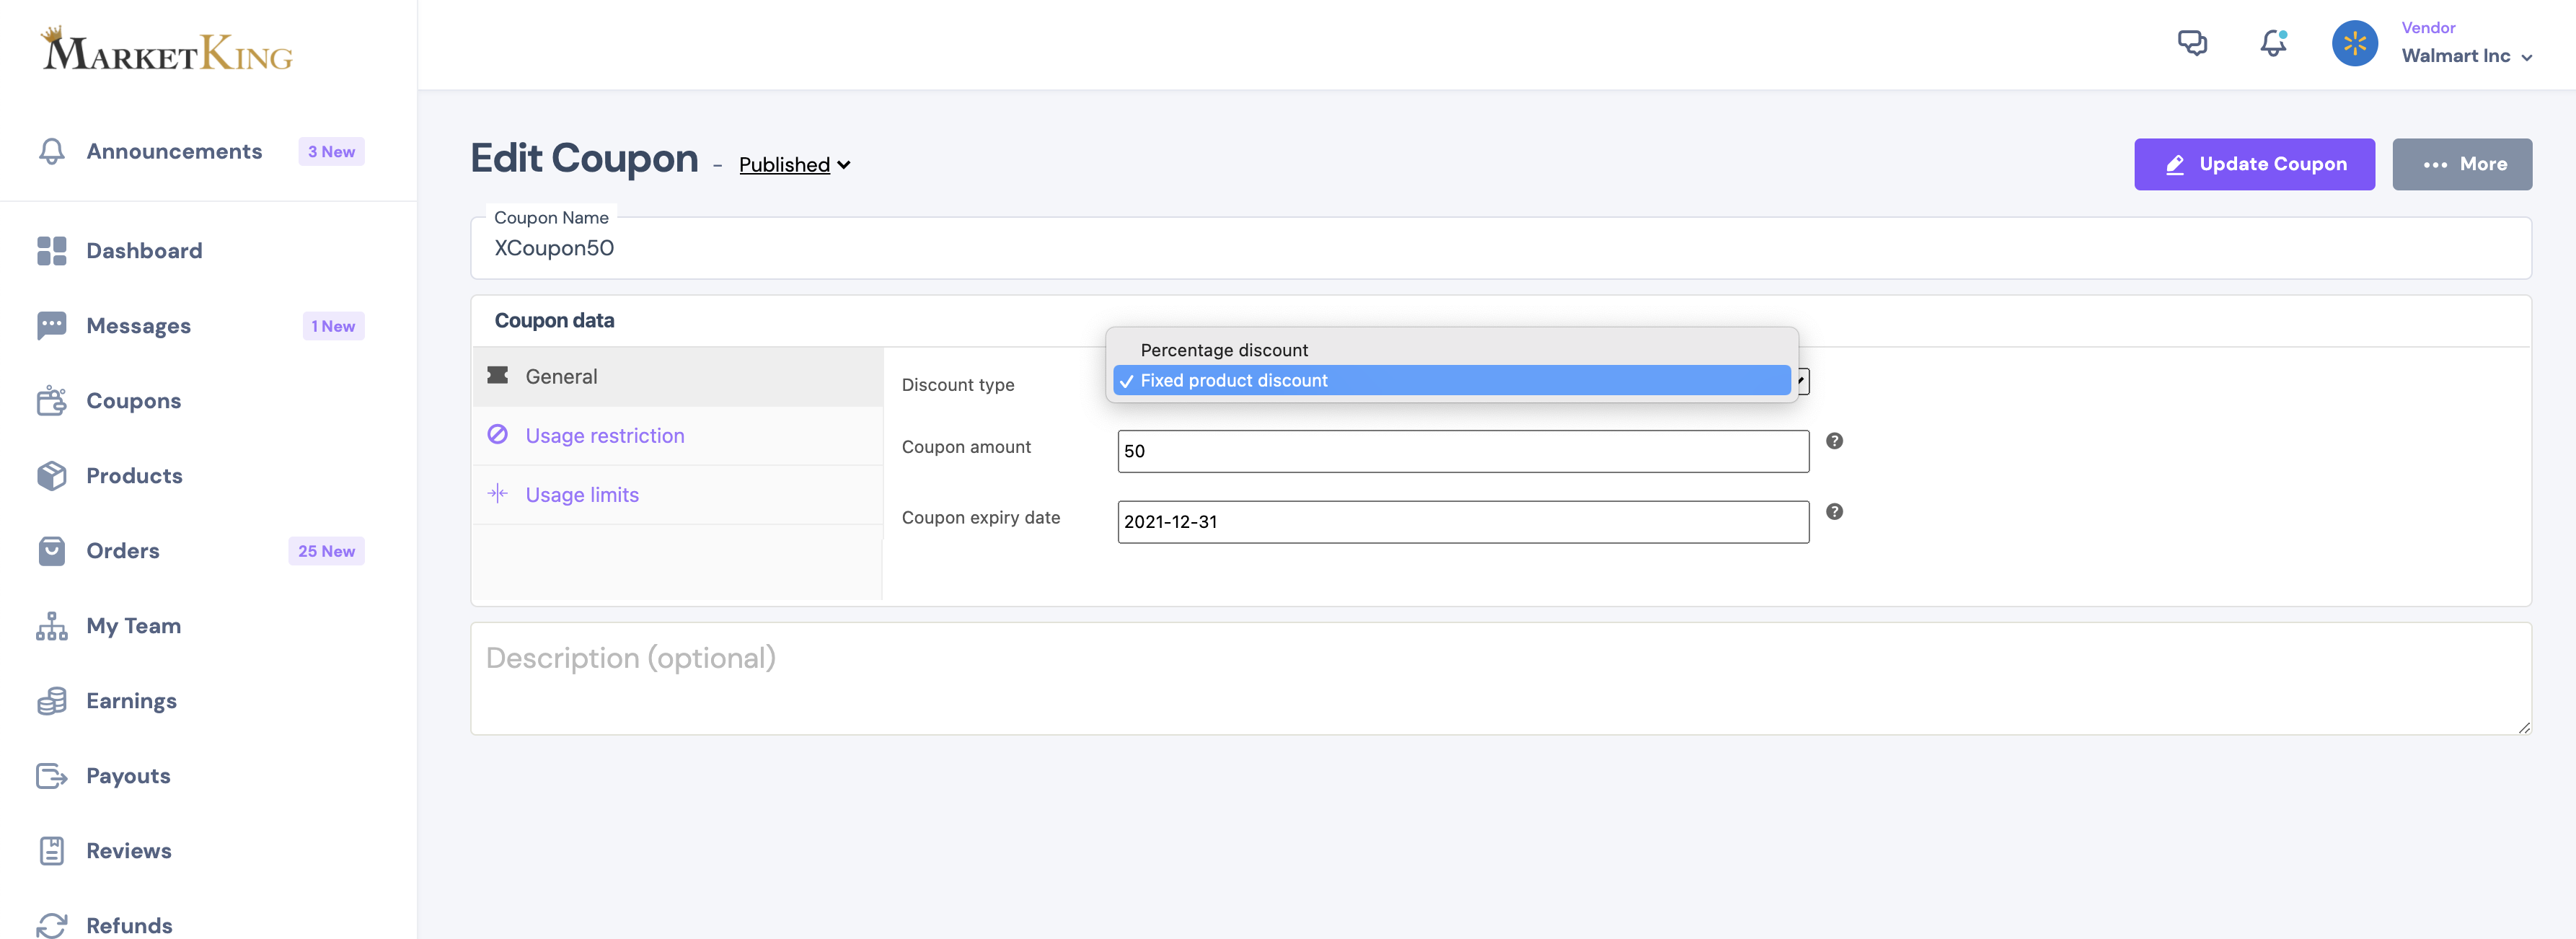Open the Usage limits tab
The image size is (2576, 939).
(x=581, y=495)
